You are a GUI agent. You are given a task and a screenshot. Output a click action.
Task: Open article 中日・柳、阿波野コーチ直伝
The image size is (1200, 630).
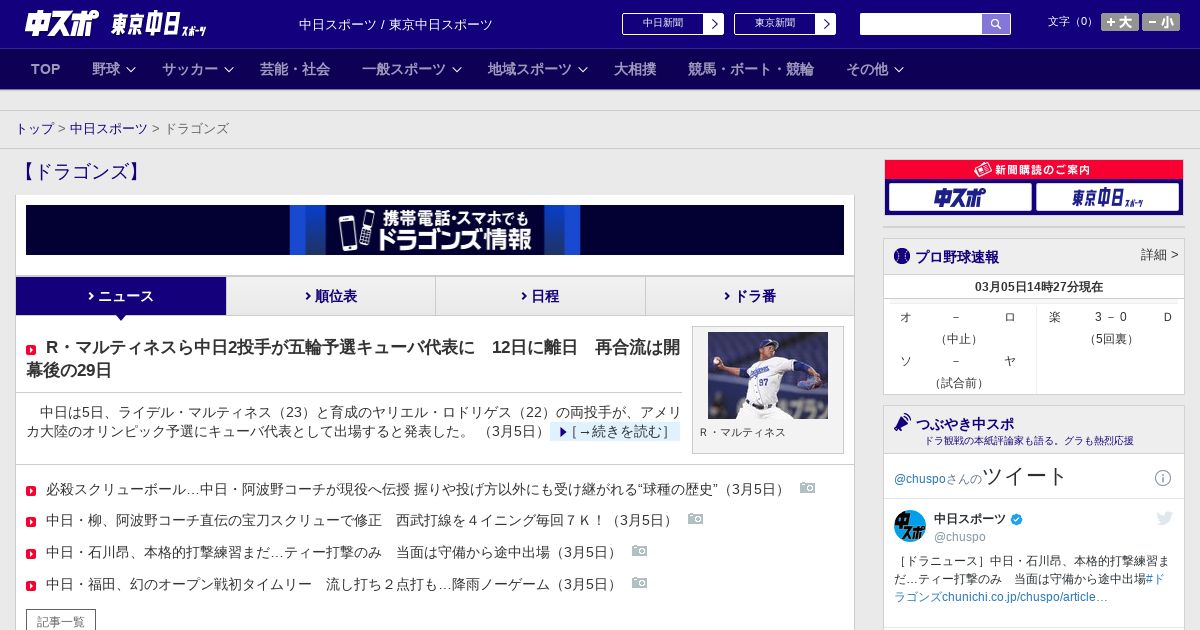(x=362, y=520)
